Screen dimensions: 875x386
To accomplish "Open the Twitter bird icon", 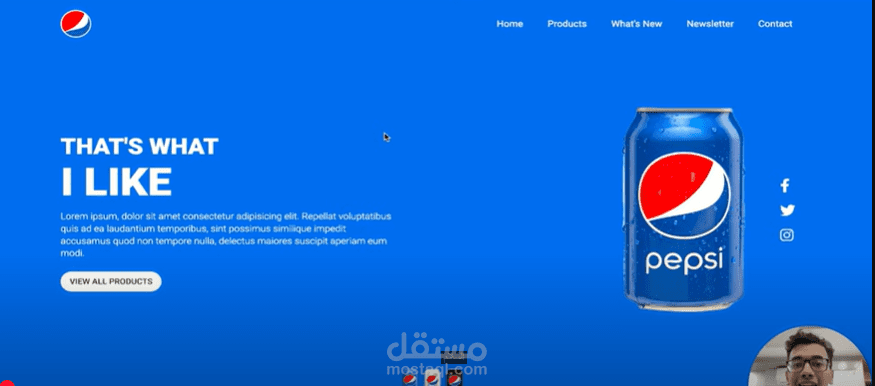I will point(787,210).
